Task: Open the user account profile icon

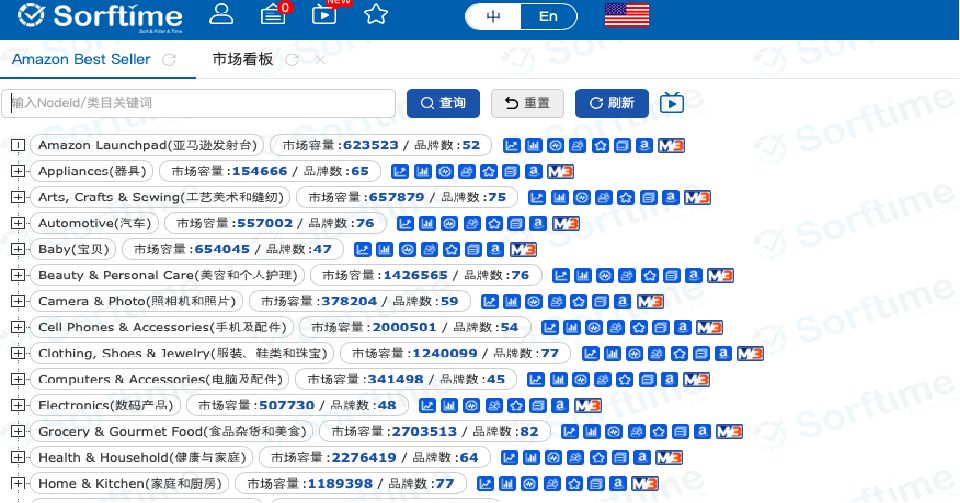Action: tap(220, 13)
